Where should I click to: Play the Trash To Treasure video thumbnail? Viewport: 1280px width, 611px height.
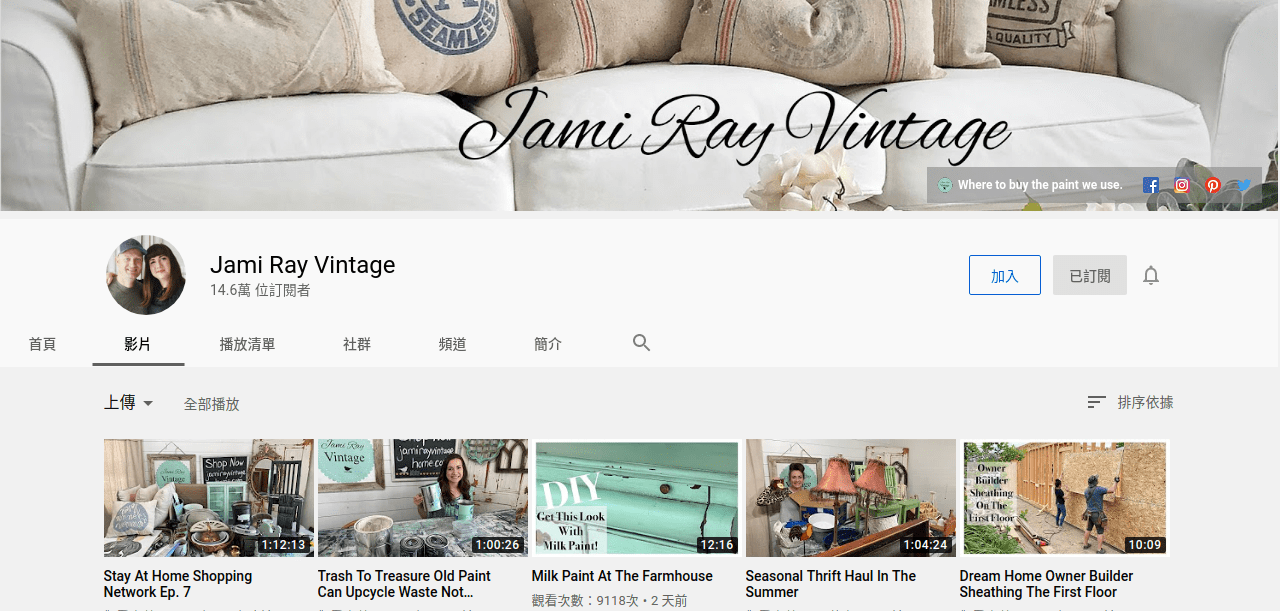click(x=423, y=498)
